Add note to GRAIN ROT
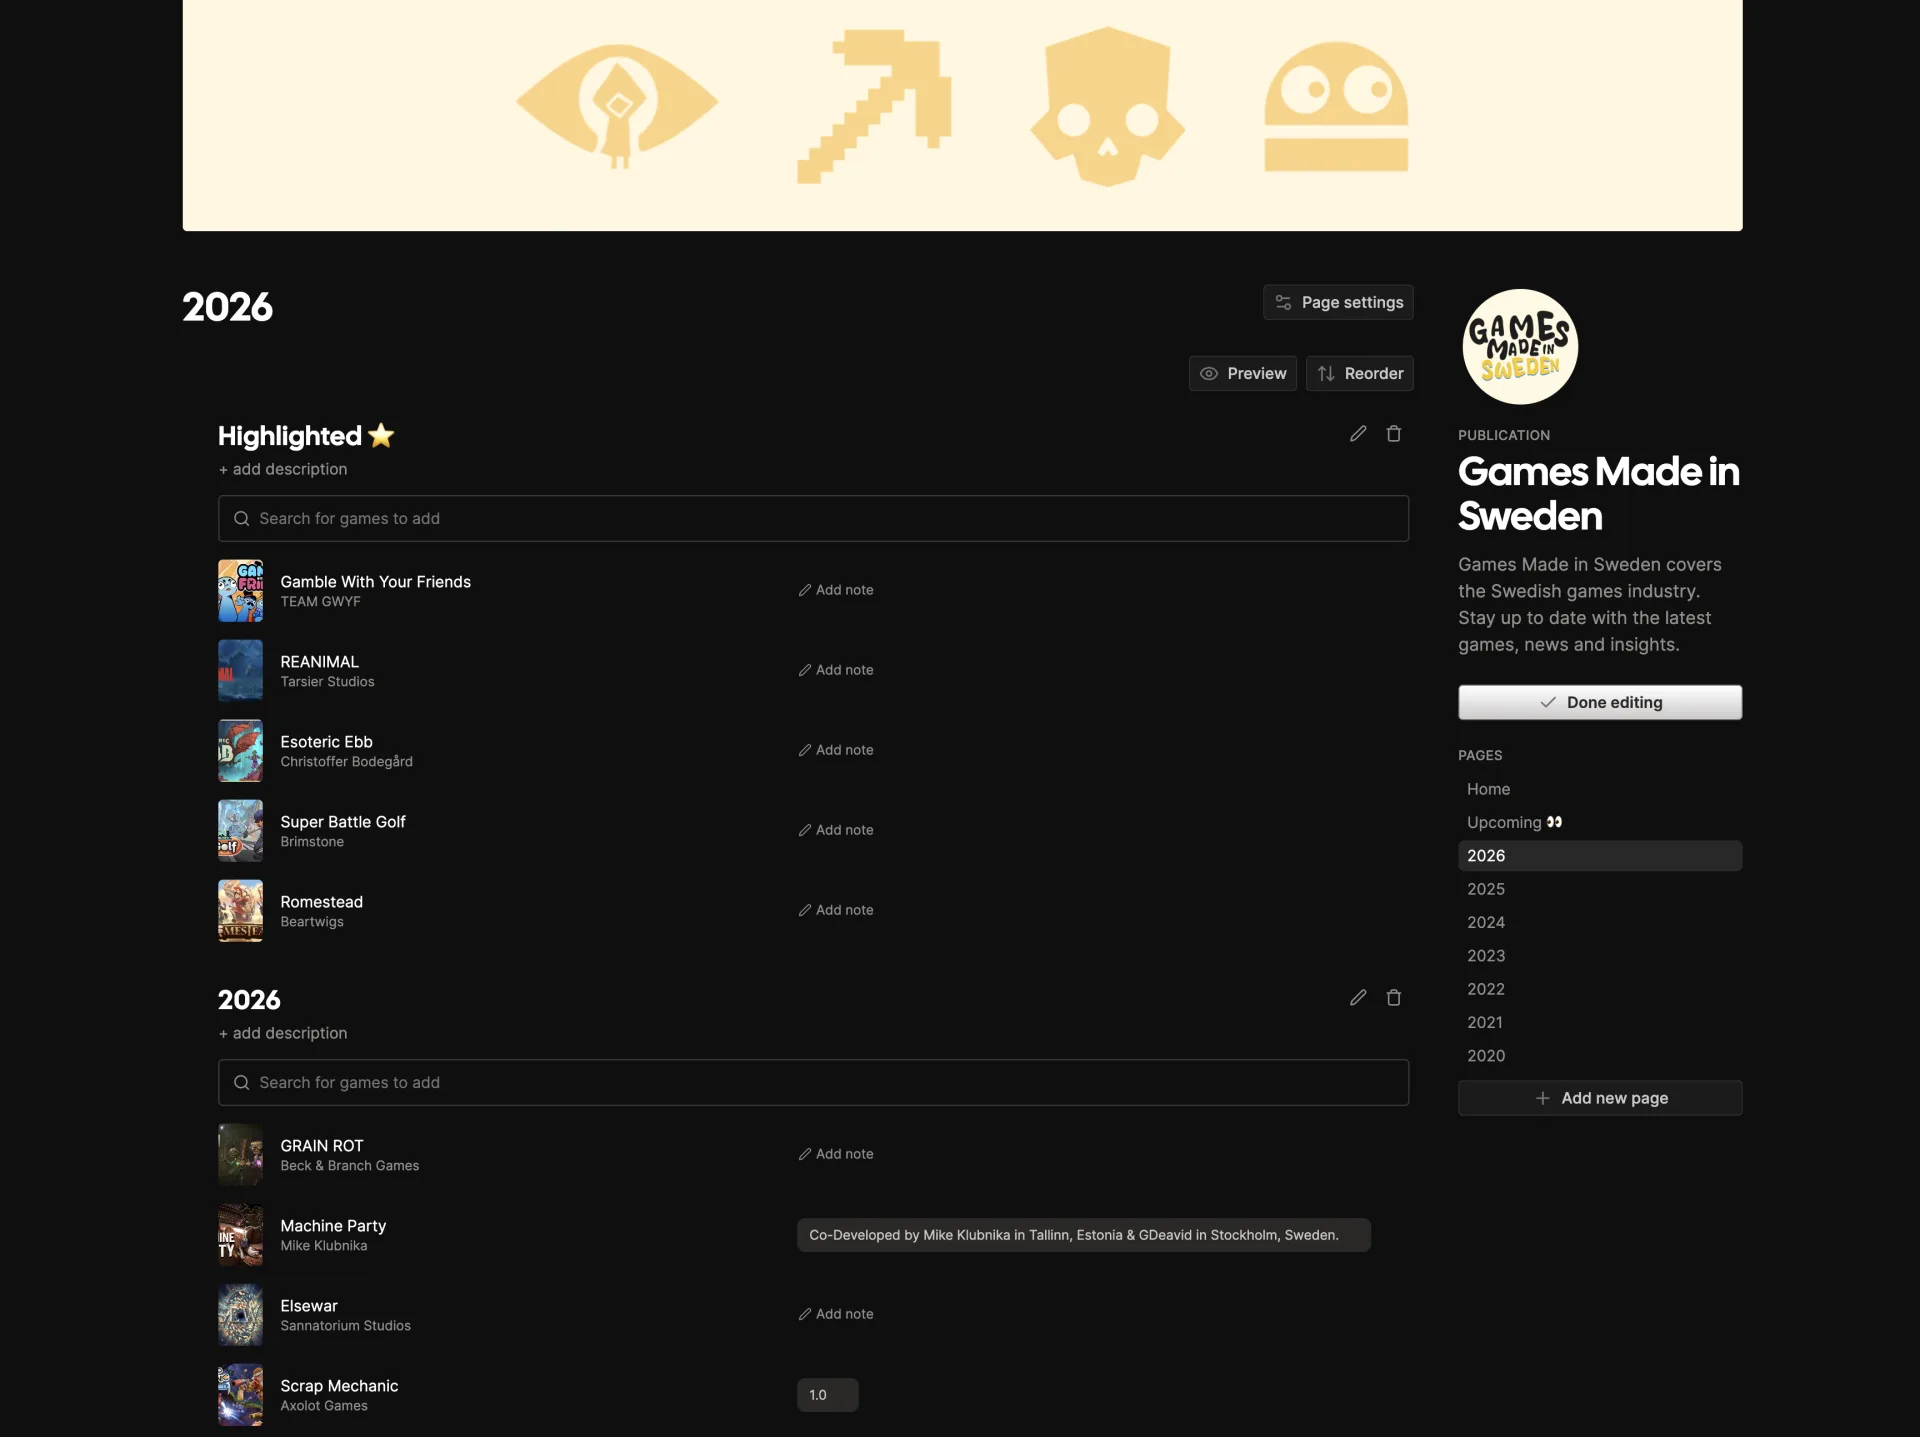Screen dimensions: 1920x1437 pos(836,1154)
